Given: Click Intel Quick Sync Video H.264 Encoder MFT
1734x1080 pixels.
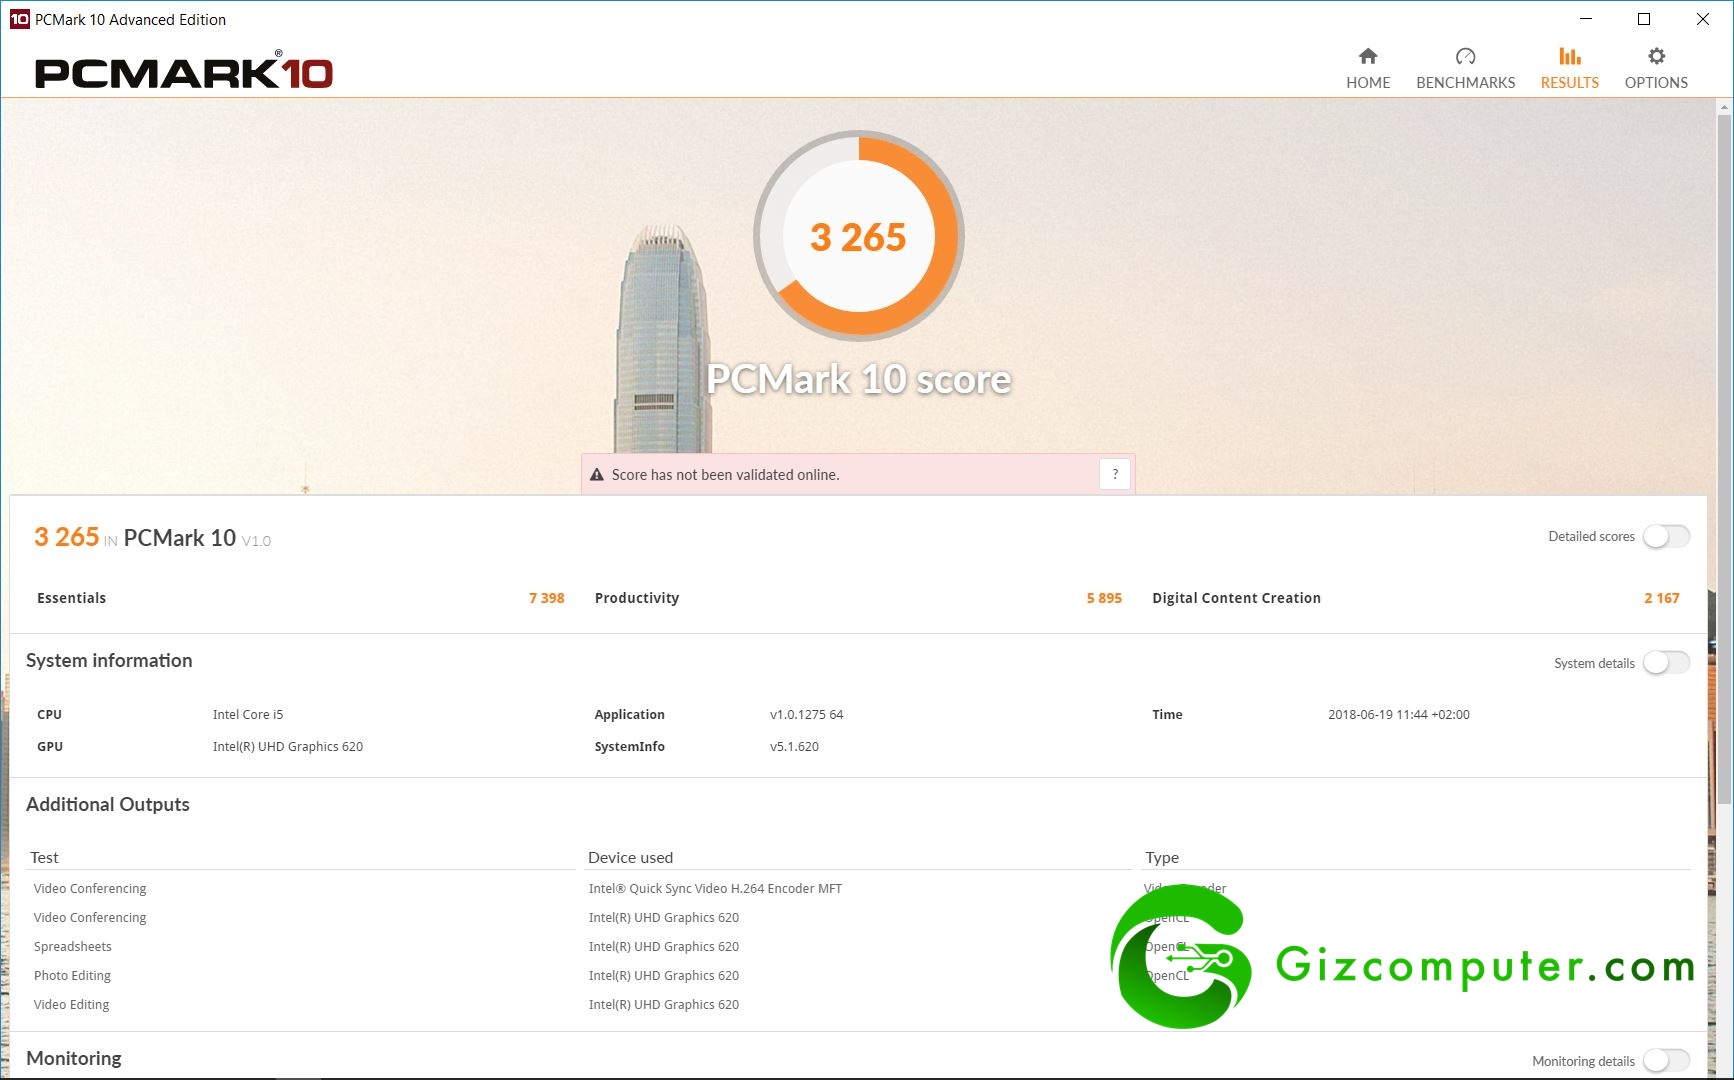Looking at the screenshot, I should (715, 888).
